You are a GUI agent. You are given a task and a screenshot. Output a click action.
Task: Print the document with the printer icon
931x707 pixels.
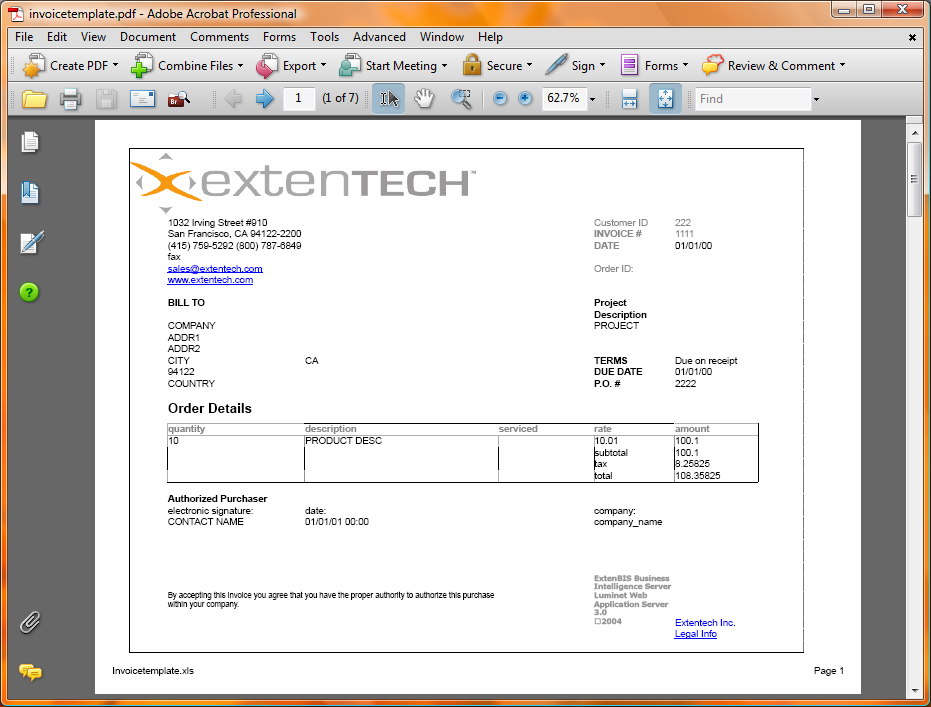click(70, 99)
